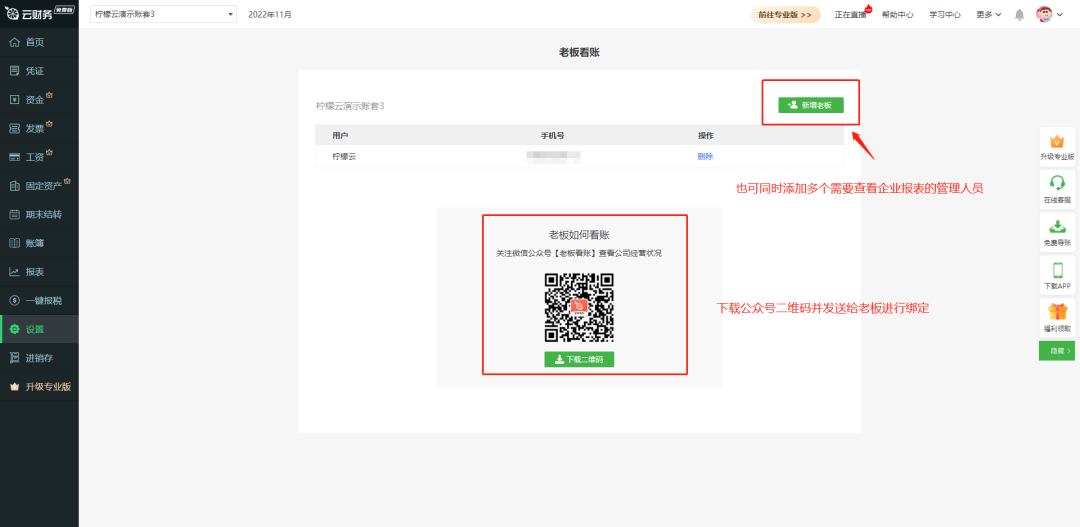Expand the 更多 menu
The width and height of the screenshot is (1080, 527).
pos(988,14)
